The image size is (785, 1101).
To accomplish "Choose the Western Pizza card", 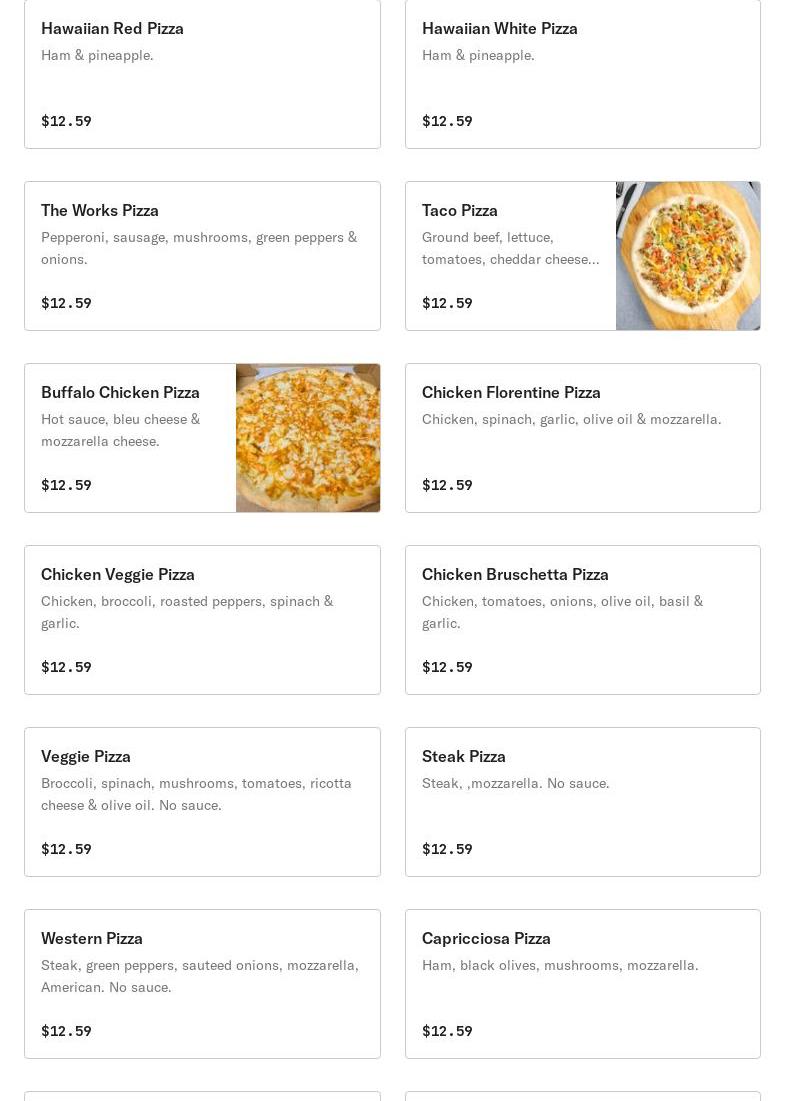I will (202, 983).
